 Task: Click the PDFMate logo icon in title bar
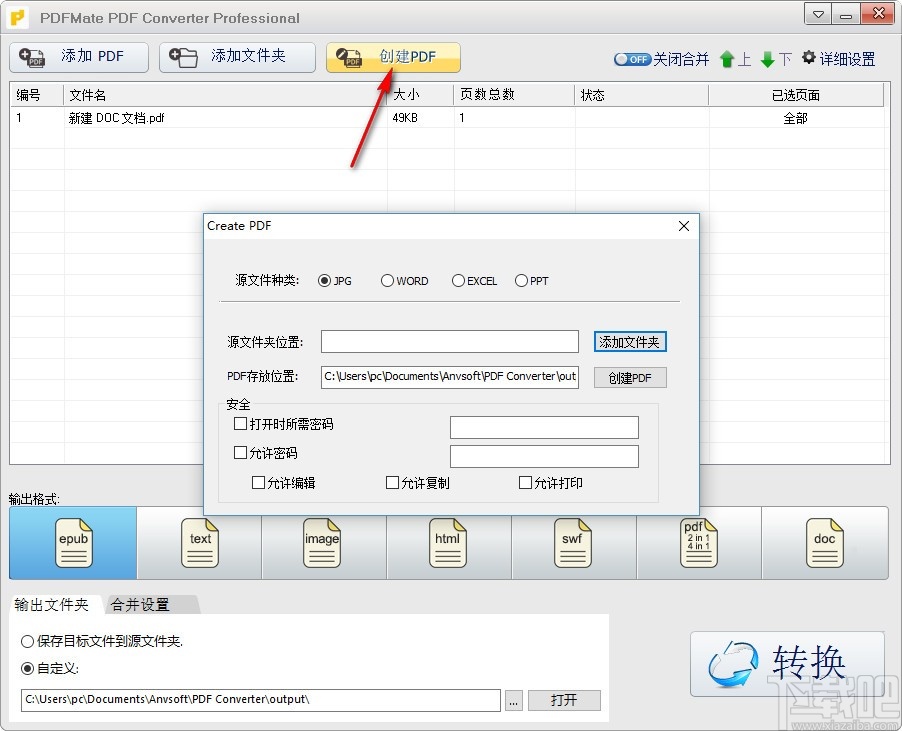pos(18,17)
